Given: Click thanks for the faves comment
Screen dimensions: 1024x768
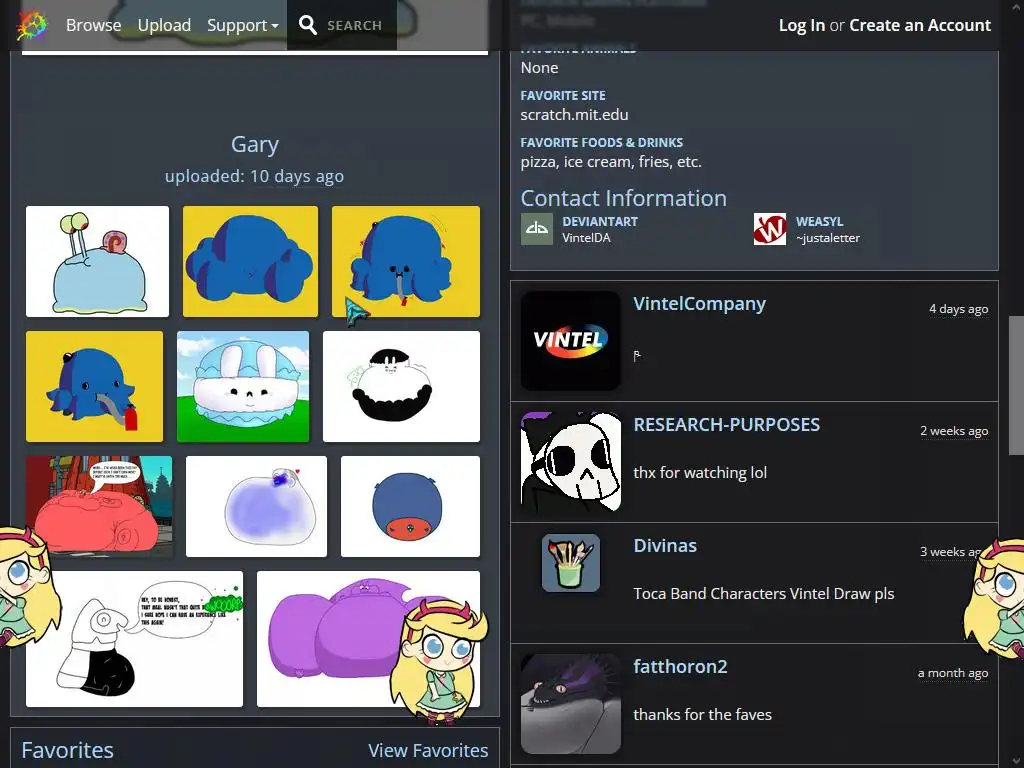Looking at the screenshot, I should point(703,714).
